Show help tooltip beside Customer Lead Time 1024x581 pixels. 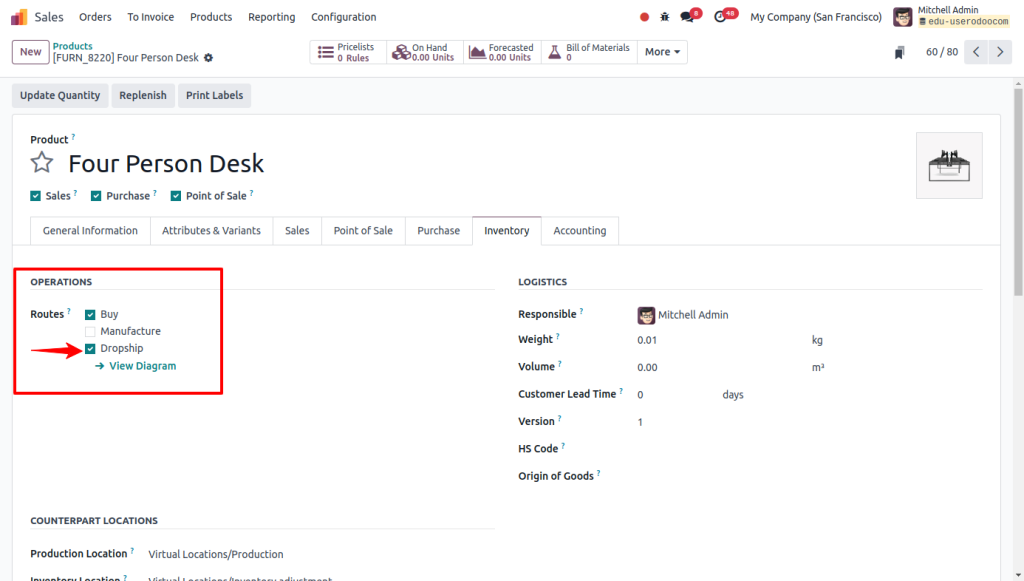tap(621, 391)
